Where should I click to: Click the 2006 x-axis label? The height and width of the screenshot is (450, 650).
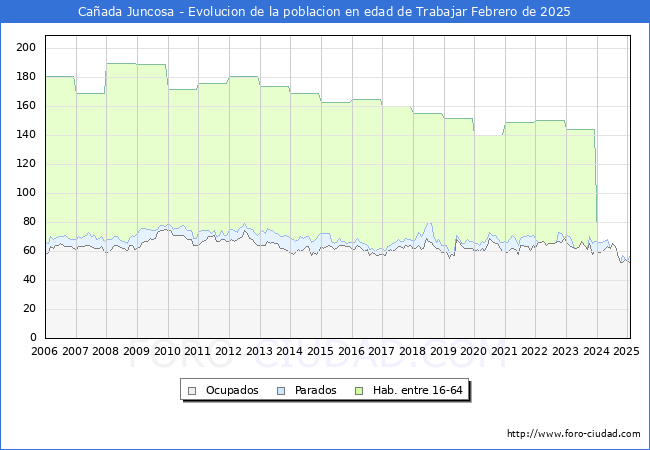(x=44, y=351)
